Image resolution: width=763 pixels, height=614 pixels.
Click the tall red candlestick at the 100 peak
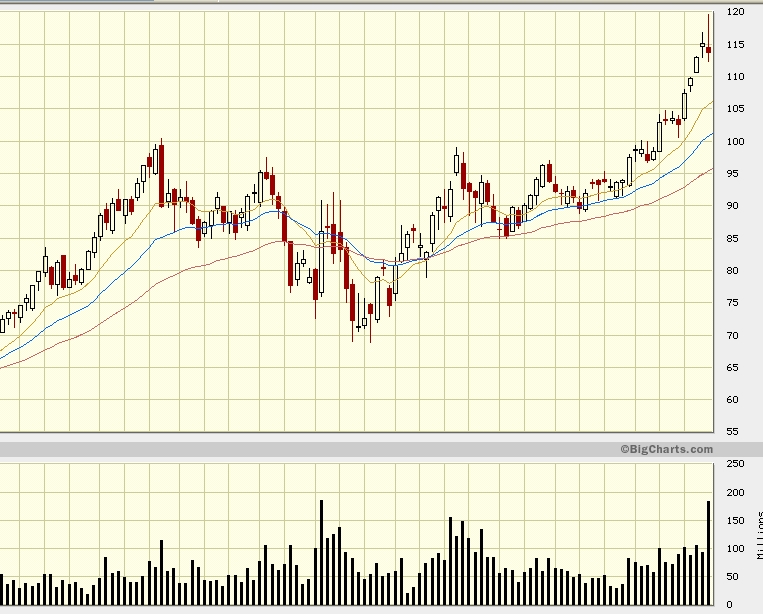[x=160, y=175]
